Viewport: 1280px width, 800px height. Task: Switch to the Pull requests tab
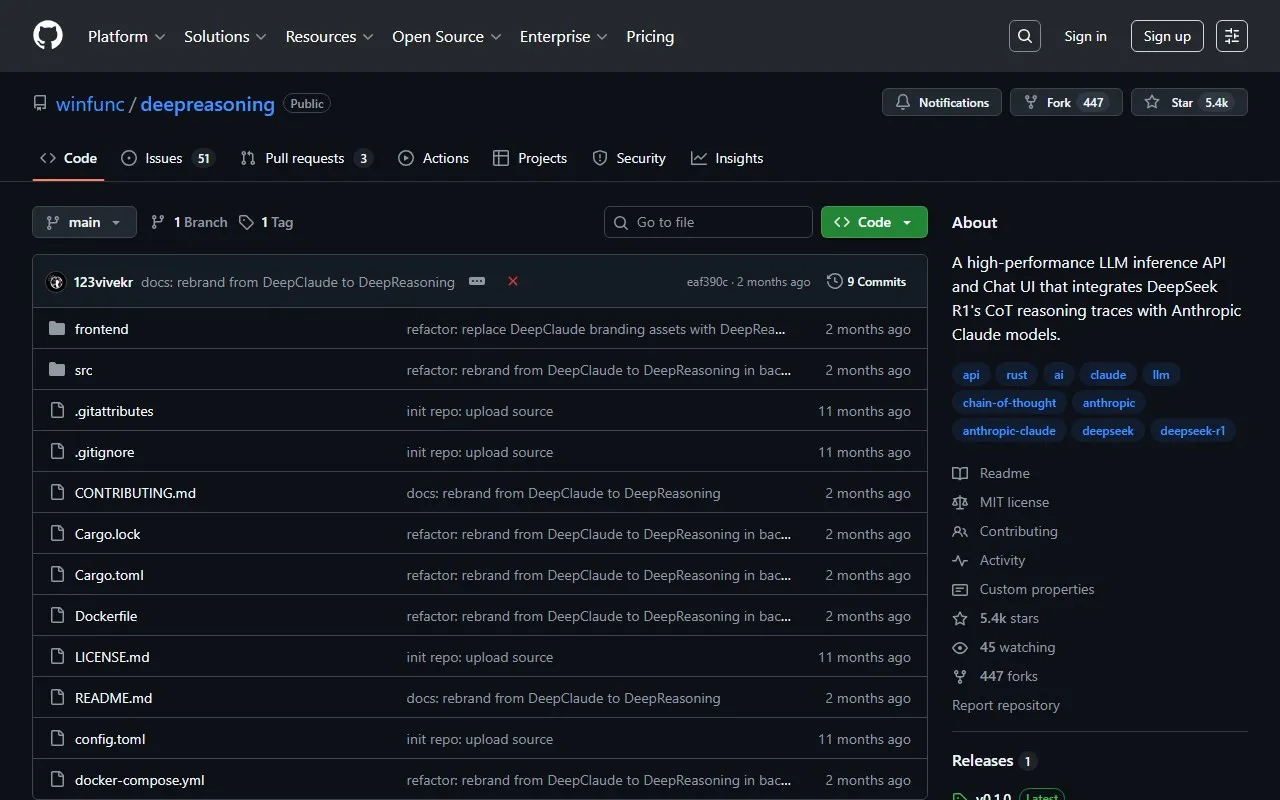(305, 158)
